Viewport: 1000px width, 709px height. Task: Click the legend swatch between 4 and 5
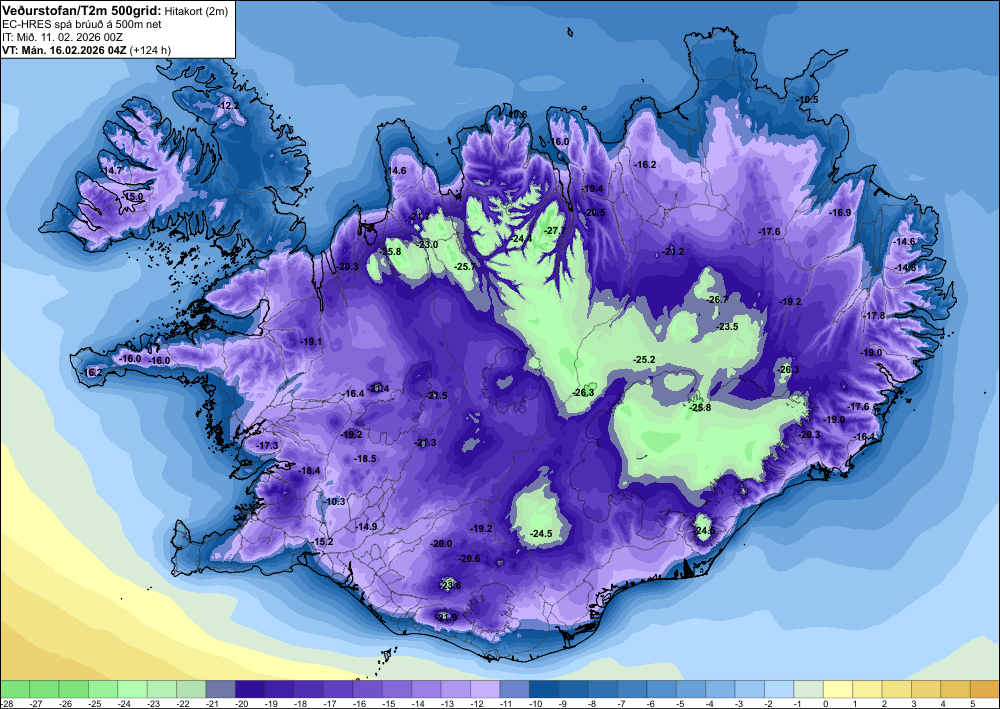click(956, 689)
